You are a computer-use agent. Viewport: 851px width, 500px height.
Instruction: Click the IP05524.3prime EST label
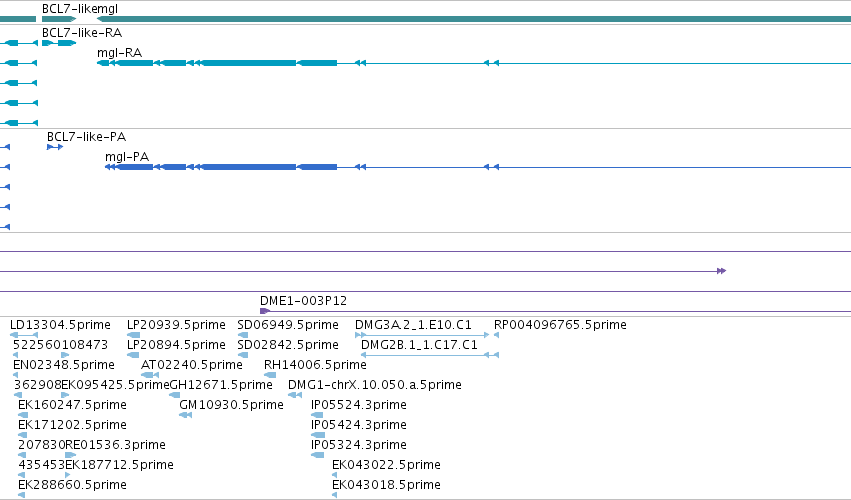(359, 405)
